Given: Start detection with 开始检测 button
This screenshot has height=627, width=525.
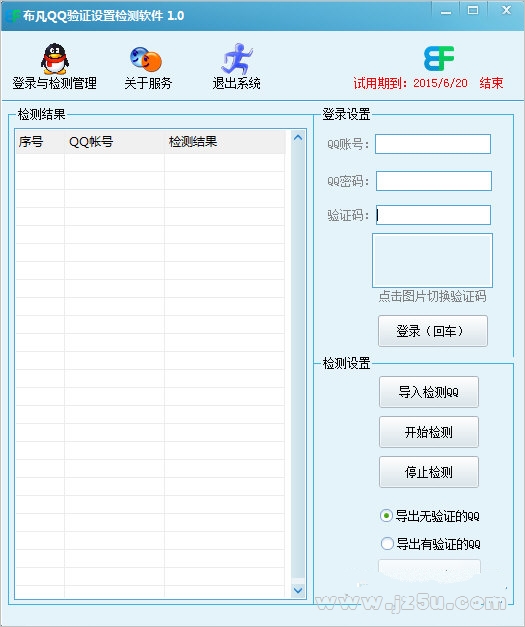Looking at the screenshot, I should (429, 432).
